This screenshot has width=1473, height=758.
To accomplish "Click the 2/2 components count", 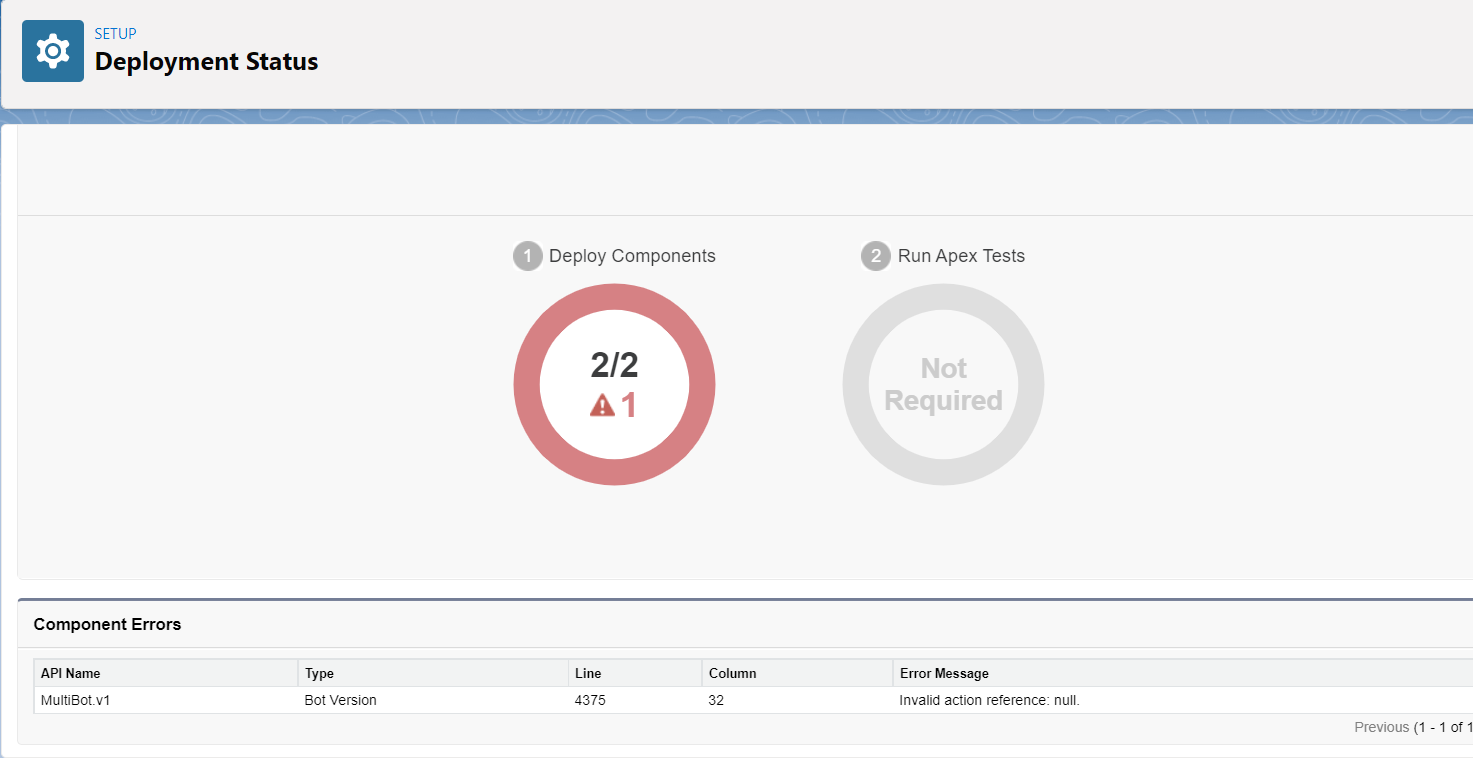I will [614, 365].
